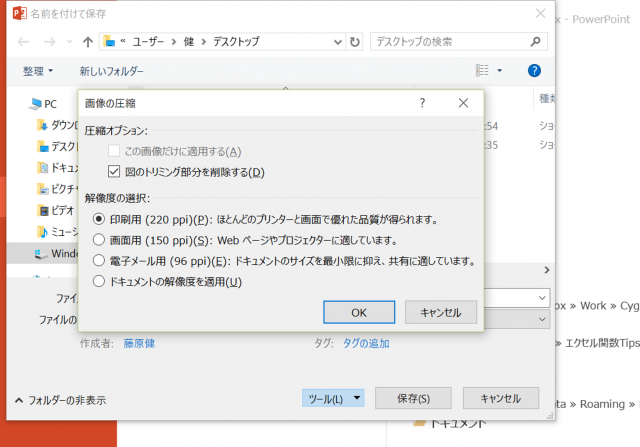640x447 pixels.
Task: Click the blue help icon in Save dialog
Action: pyautogui.click(x=534, y=71)
